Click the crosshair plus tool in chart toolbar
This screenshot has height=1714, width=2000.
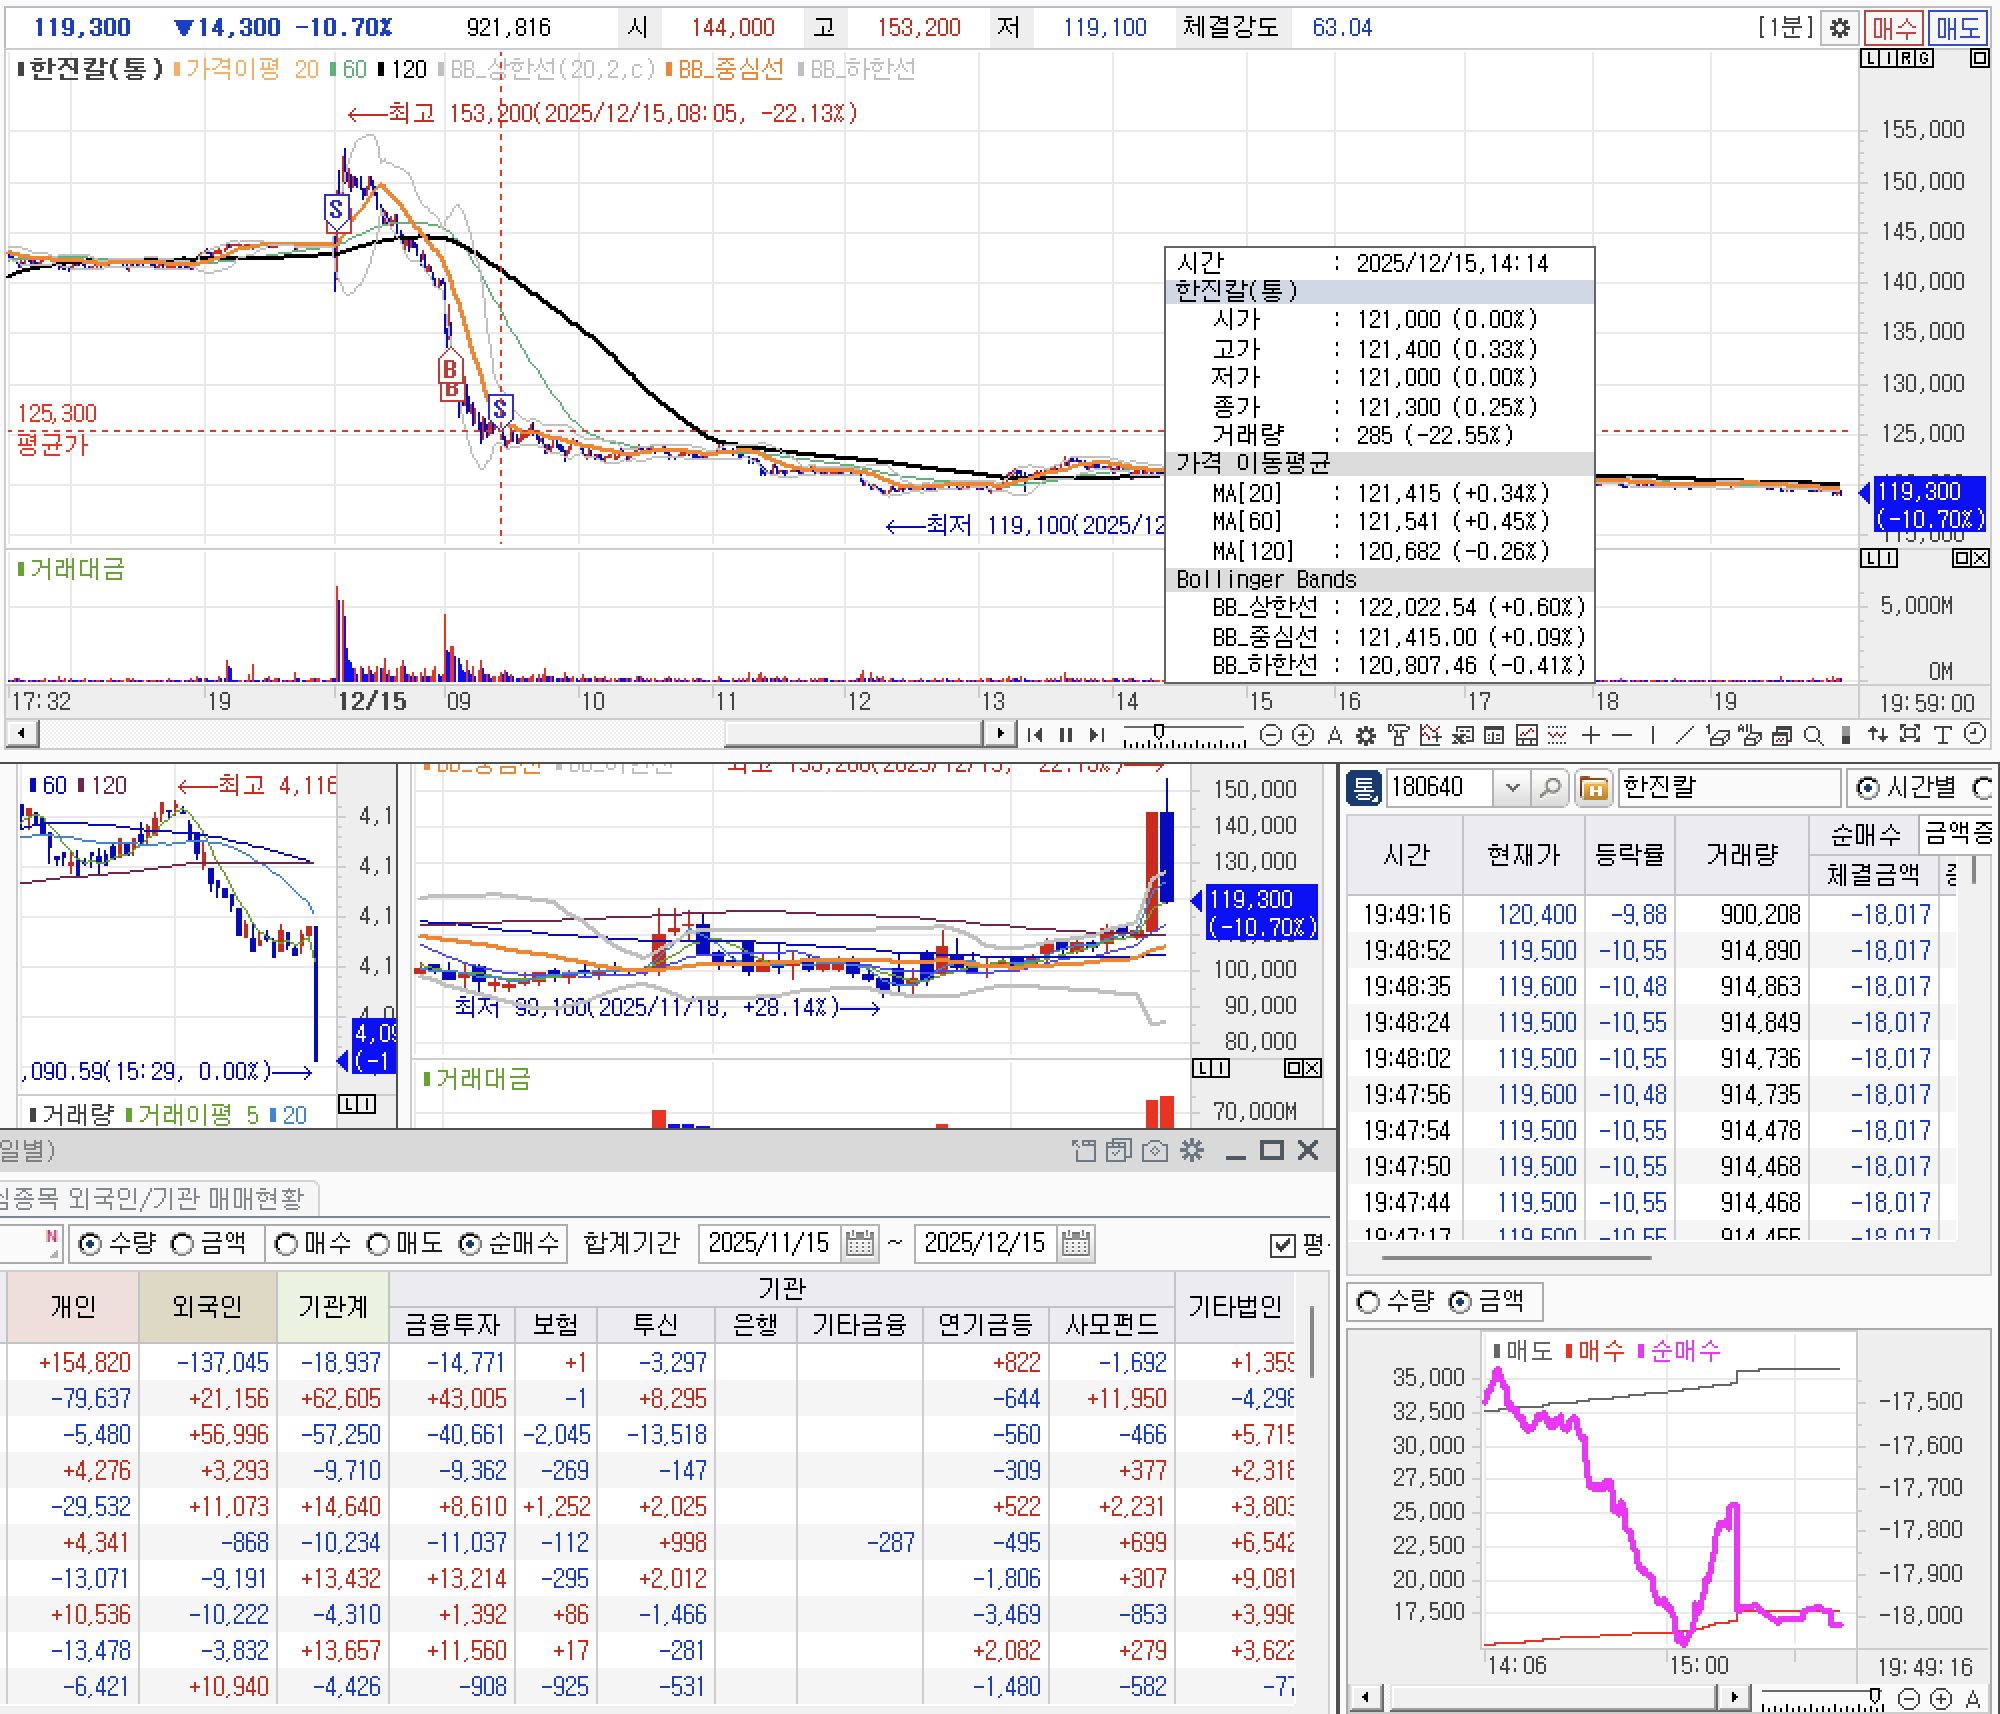[x=1590, y=736]
